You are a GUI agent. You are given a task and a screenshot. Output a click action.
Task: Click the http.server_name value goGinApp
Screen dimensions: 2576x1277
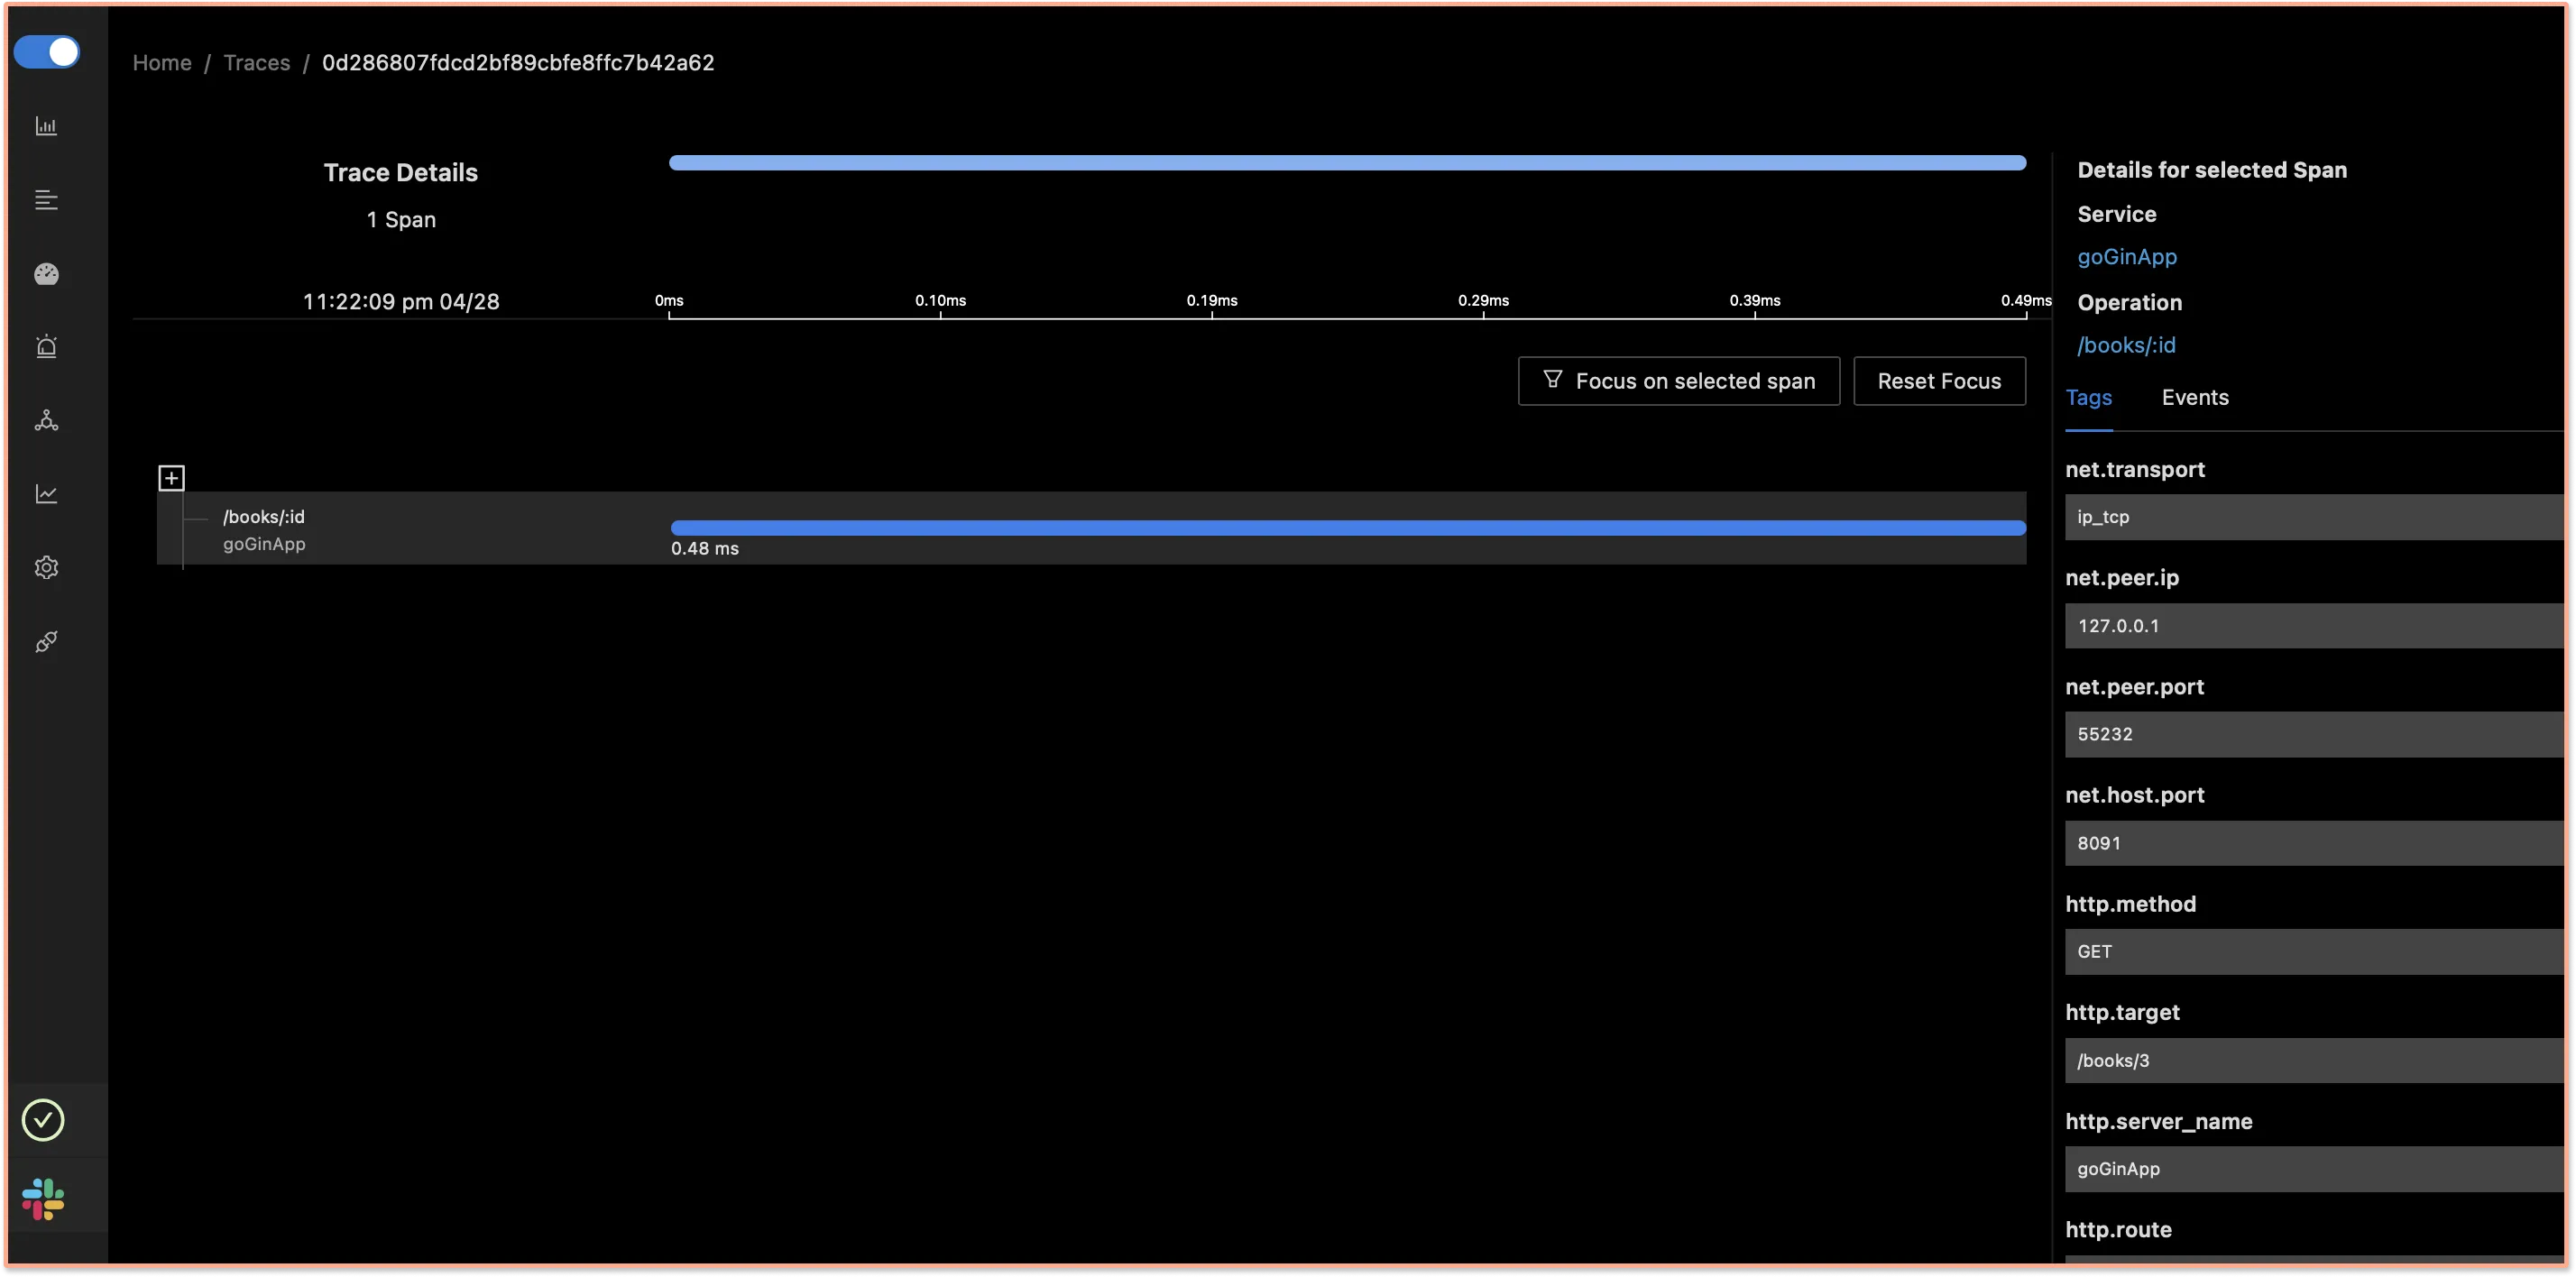[2314, 1169]
